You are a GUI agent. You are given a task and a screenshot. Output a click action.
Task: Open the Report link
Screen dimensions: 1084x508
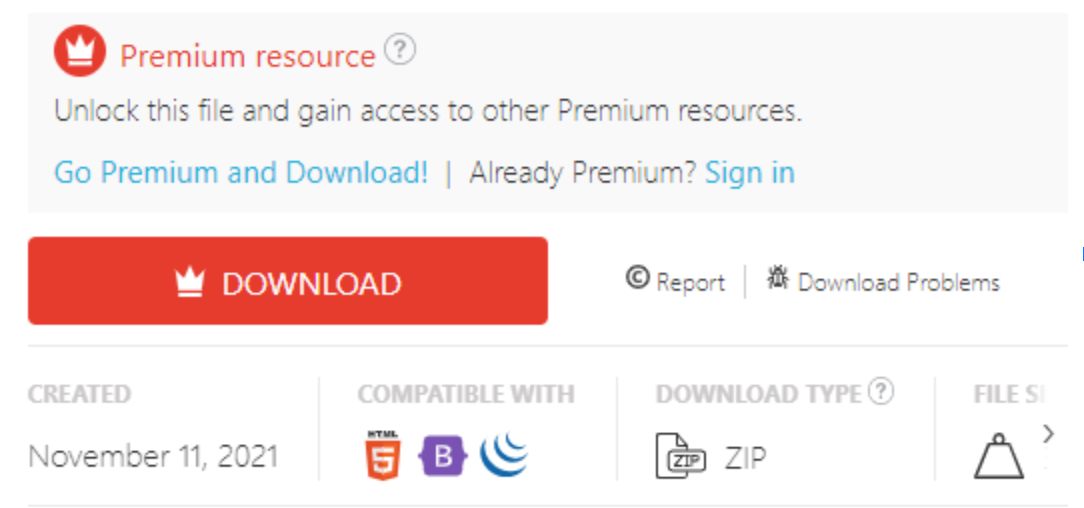click(x=691, y=283)
